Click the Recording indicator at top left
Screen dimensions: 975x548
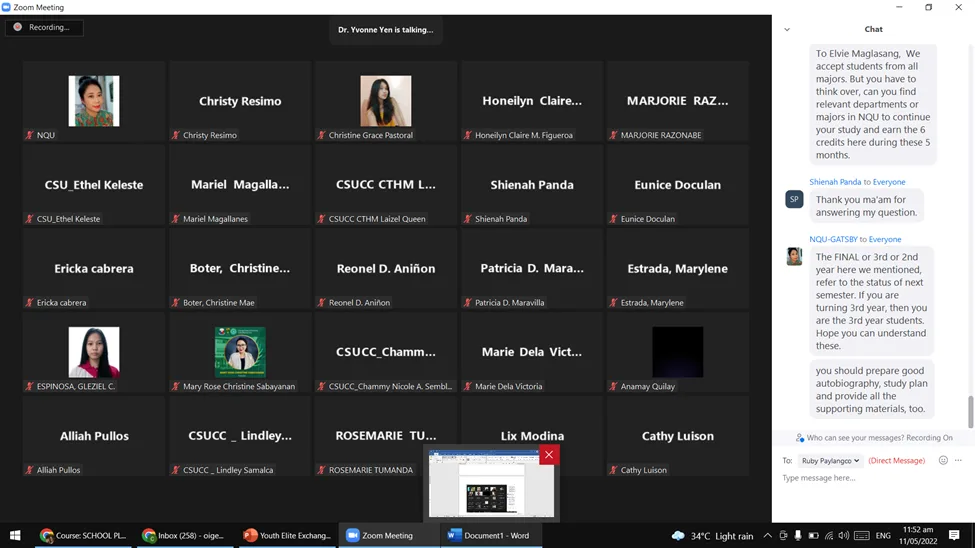(x=44, y=28)
